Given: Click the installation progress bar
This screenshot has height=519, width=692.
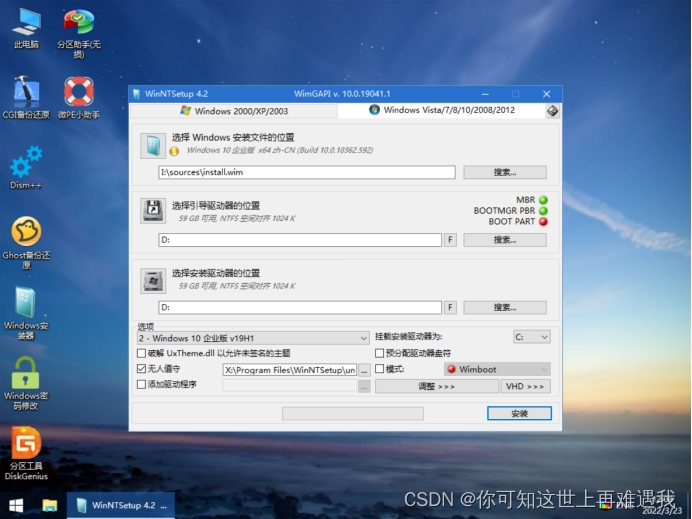Looking at the screenshot, I should [353, 413].
